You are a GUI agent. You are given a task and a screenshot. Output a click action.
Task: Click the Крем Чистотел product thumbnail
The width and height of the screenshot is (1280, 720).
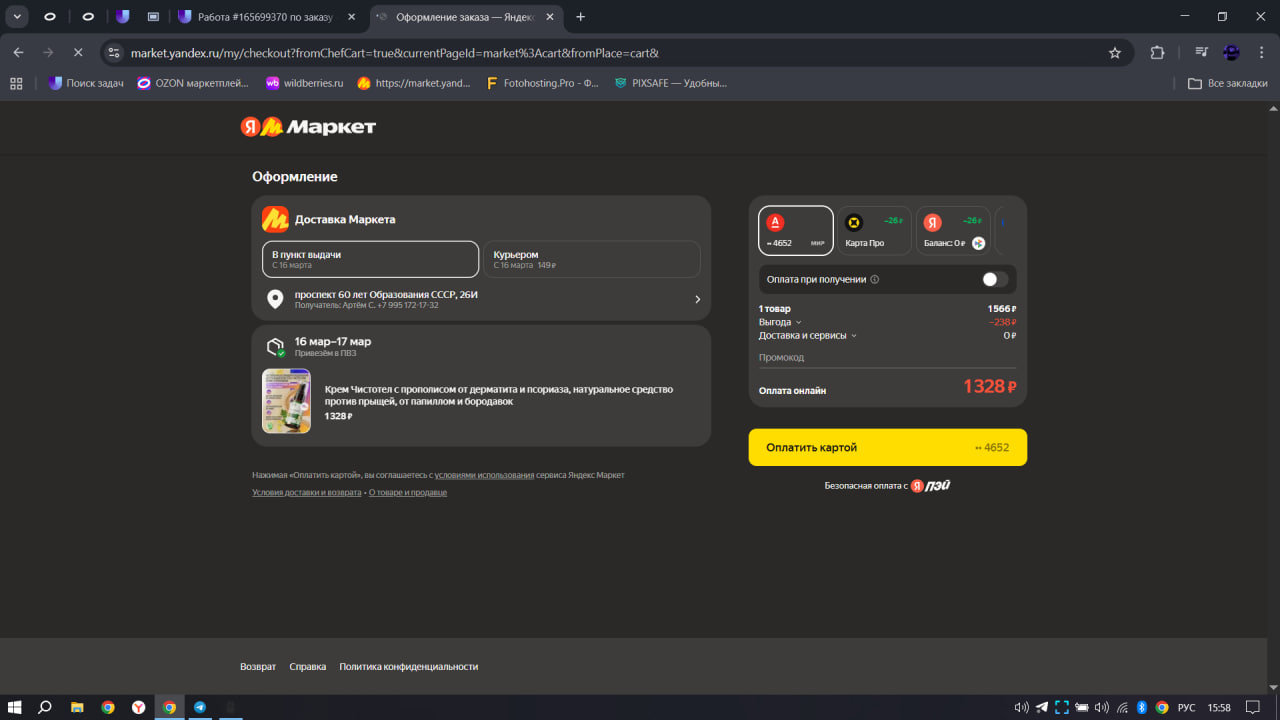286,401
